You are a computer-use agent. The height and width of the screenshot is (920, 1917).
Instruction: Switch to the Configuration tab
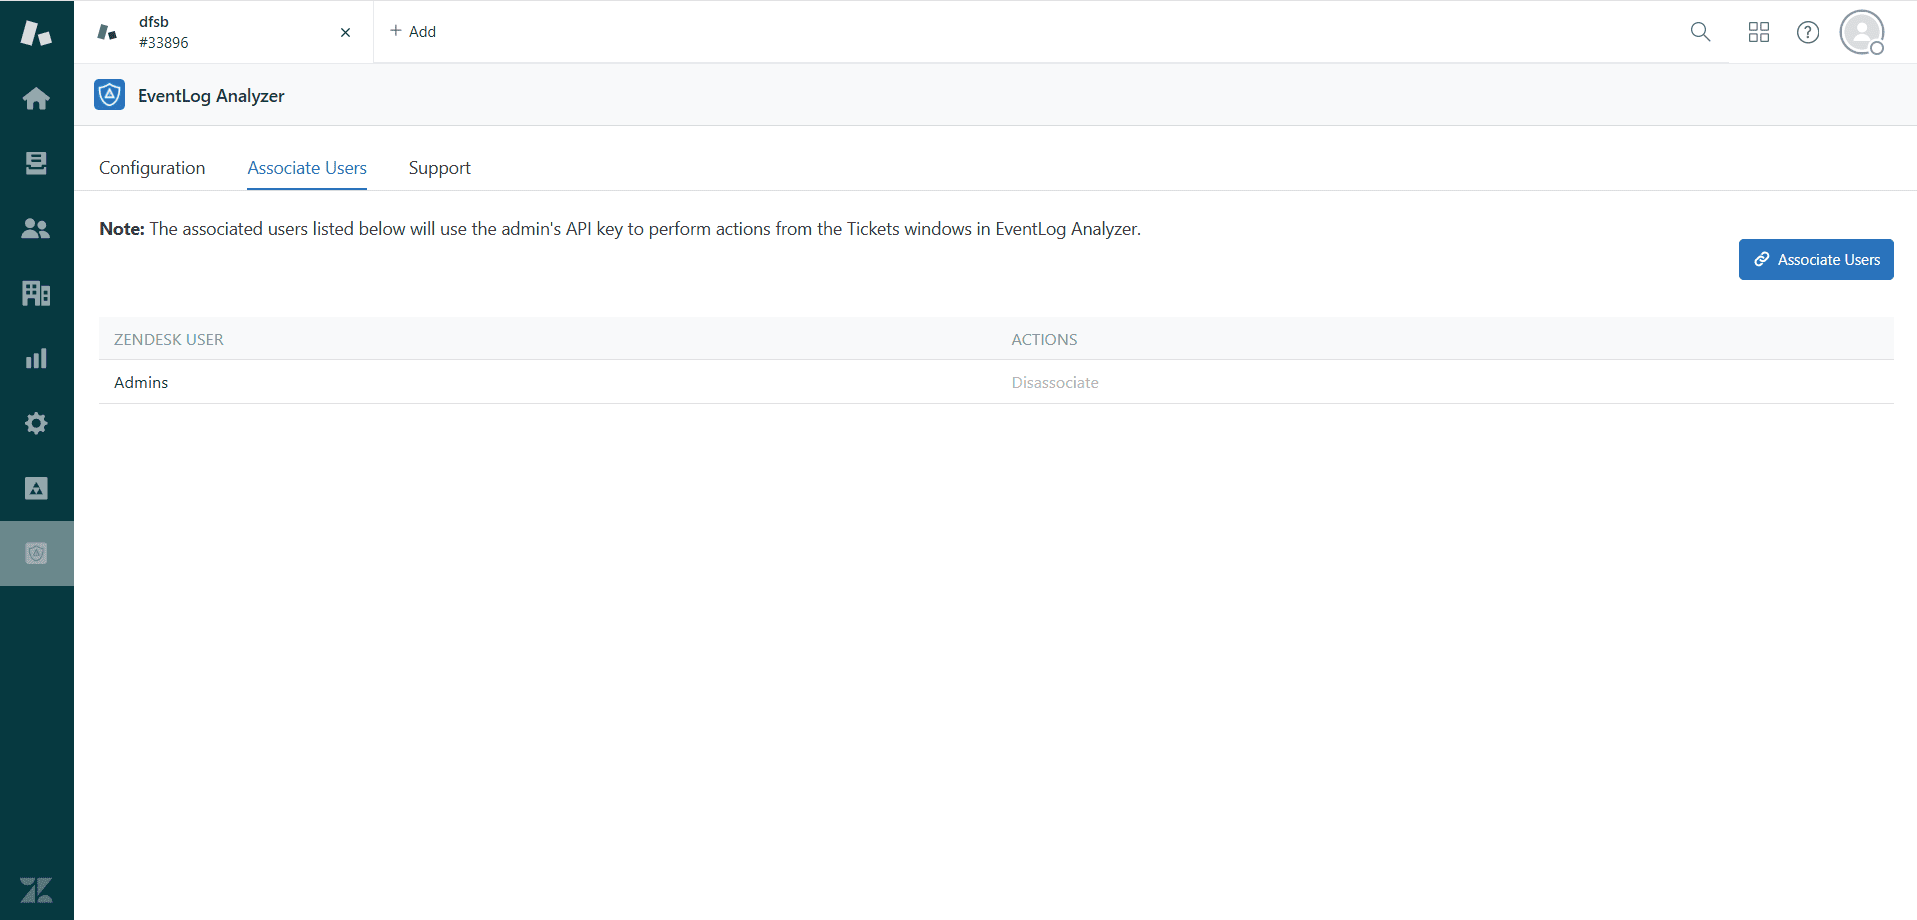(151, 167)
